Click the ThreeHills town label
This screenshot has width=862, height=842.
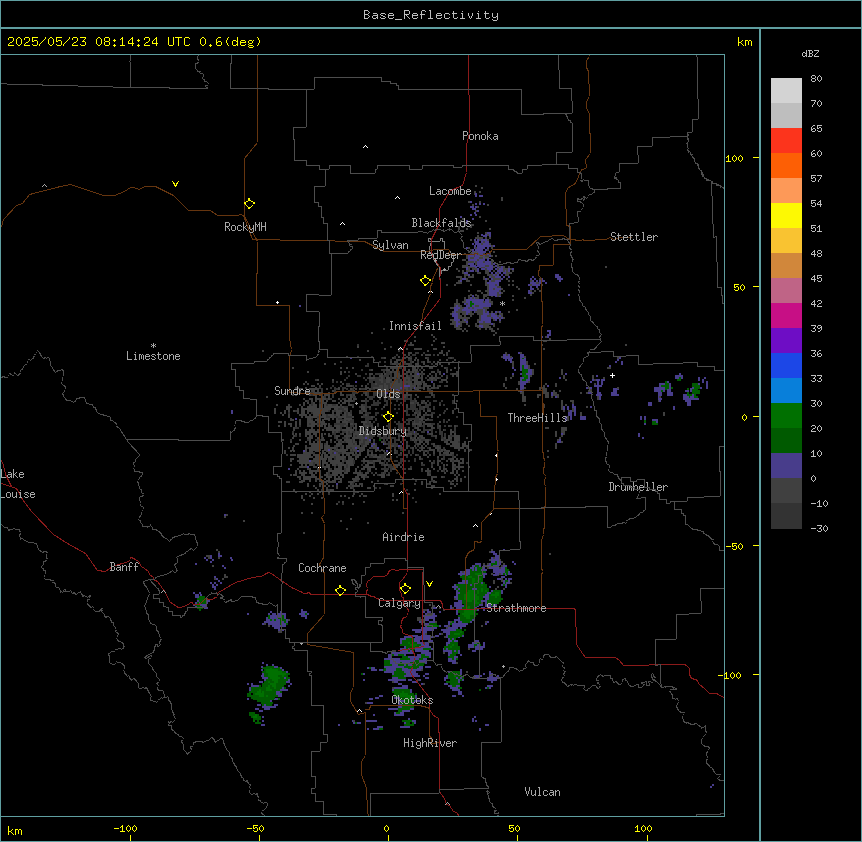pos(537,418)
